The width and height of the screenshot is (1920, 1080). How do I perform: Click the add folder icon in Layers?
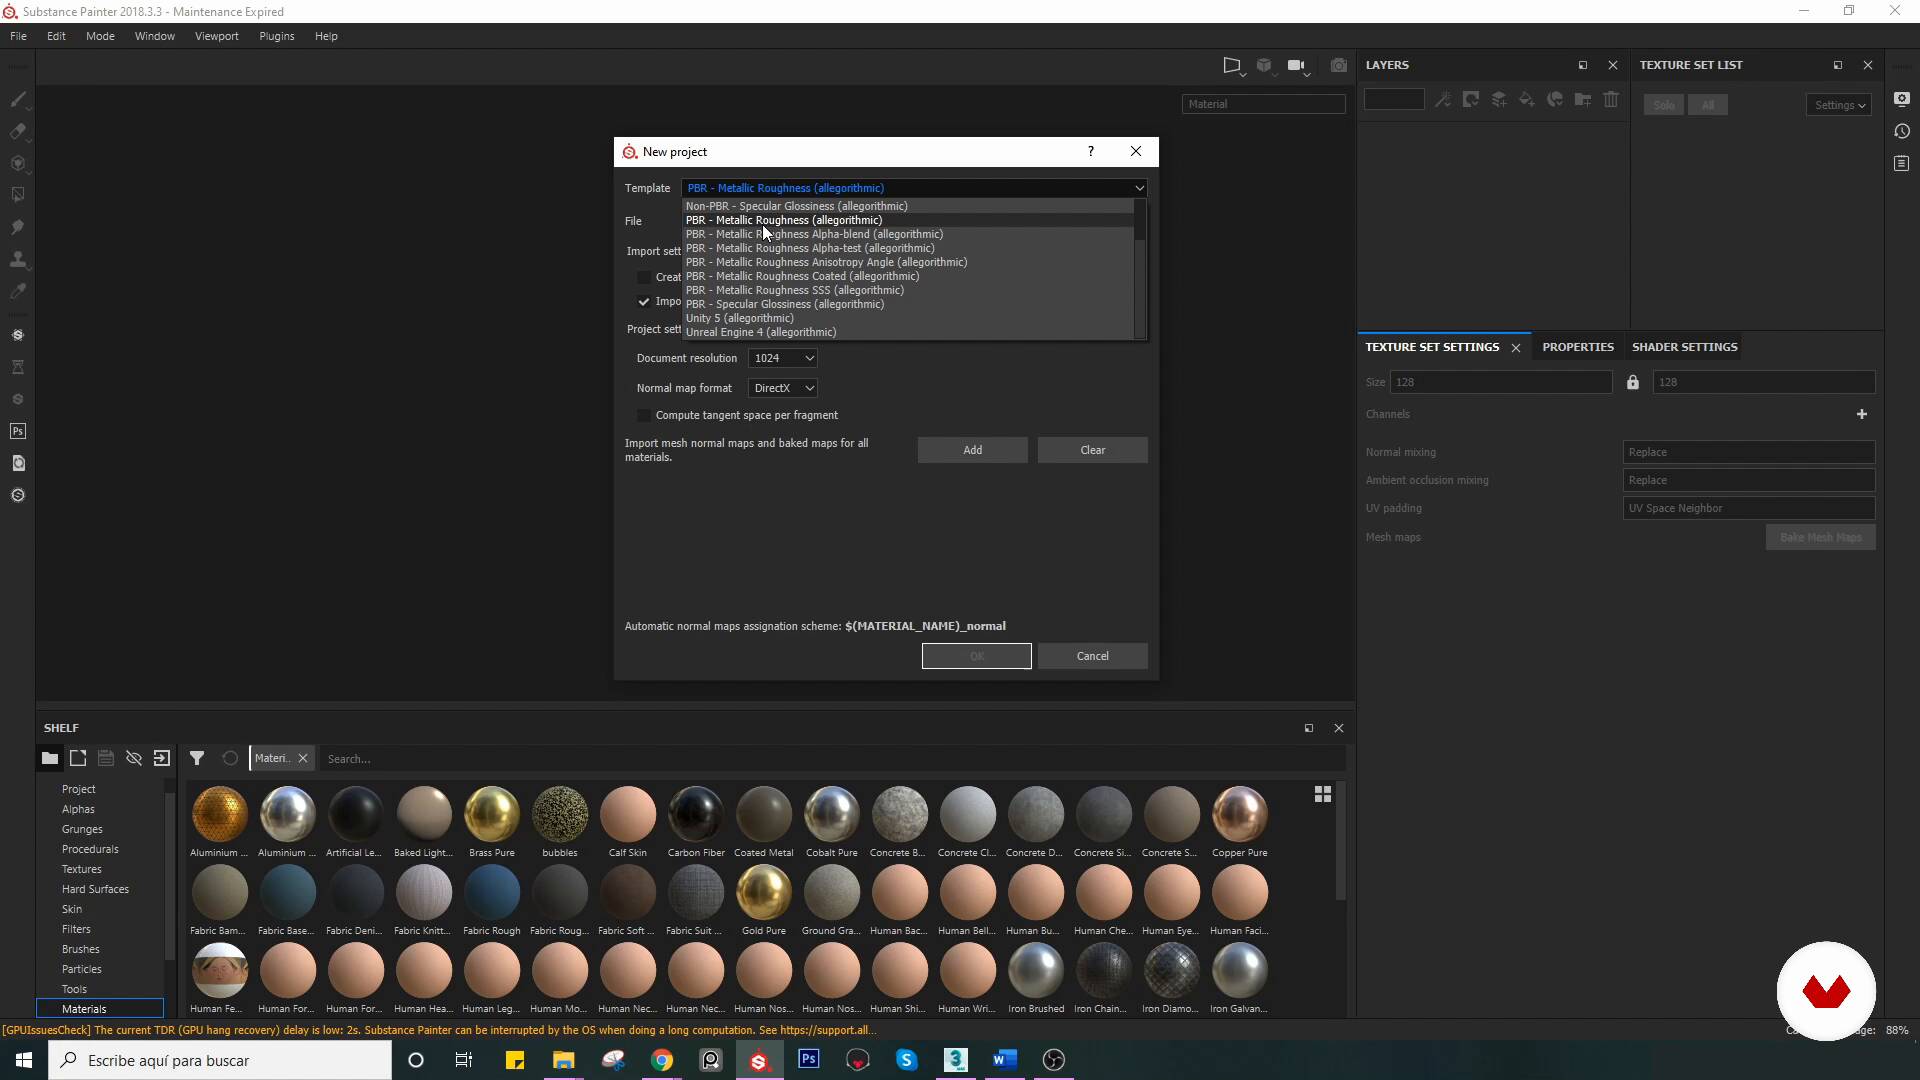1582,99
